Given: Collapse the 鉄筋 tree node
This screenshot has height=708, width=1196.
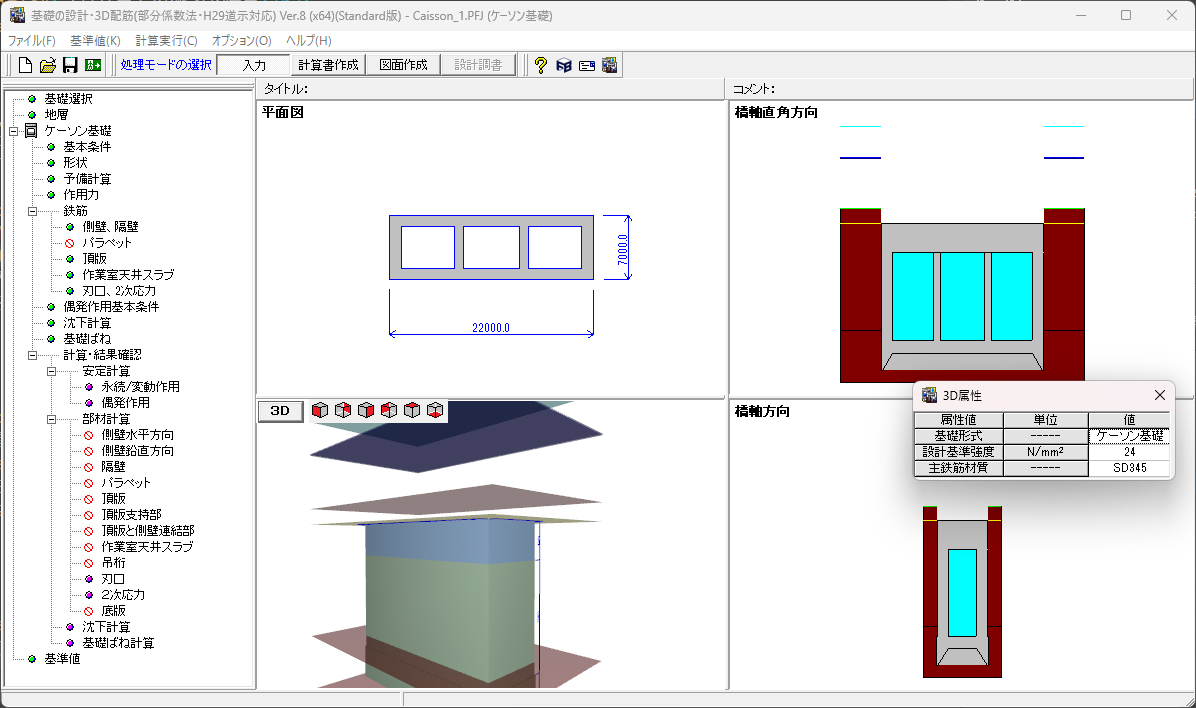Looking at the screenshot, I should (32, 211).
